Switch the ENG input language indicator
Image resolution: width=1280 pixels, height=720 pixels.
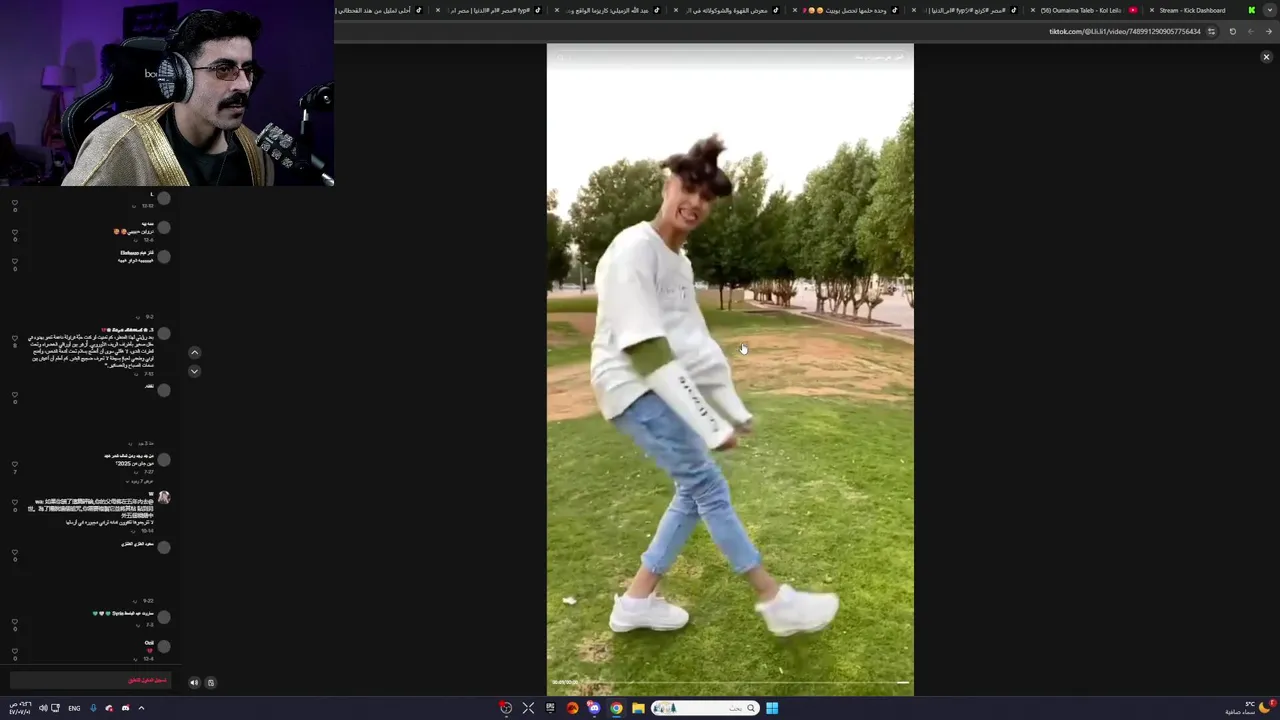tap(74, 708)
